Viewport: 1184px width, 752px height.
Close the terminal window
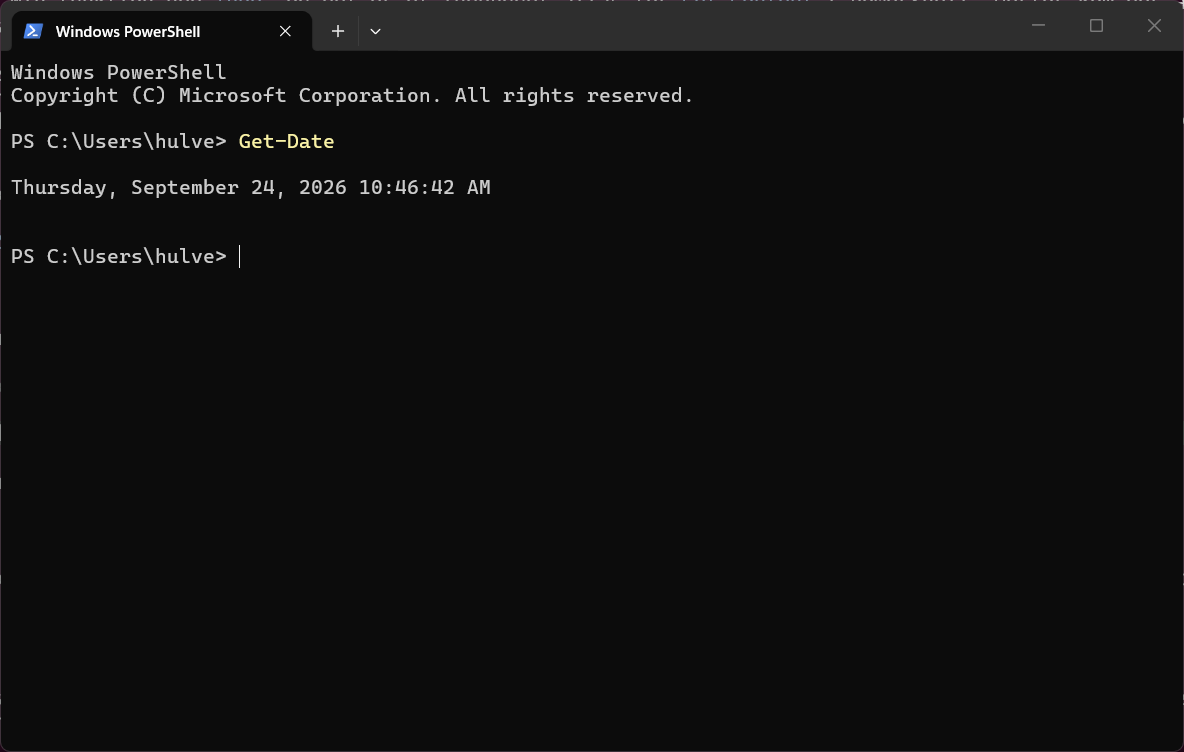point(1154,26)
